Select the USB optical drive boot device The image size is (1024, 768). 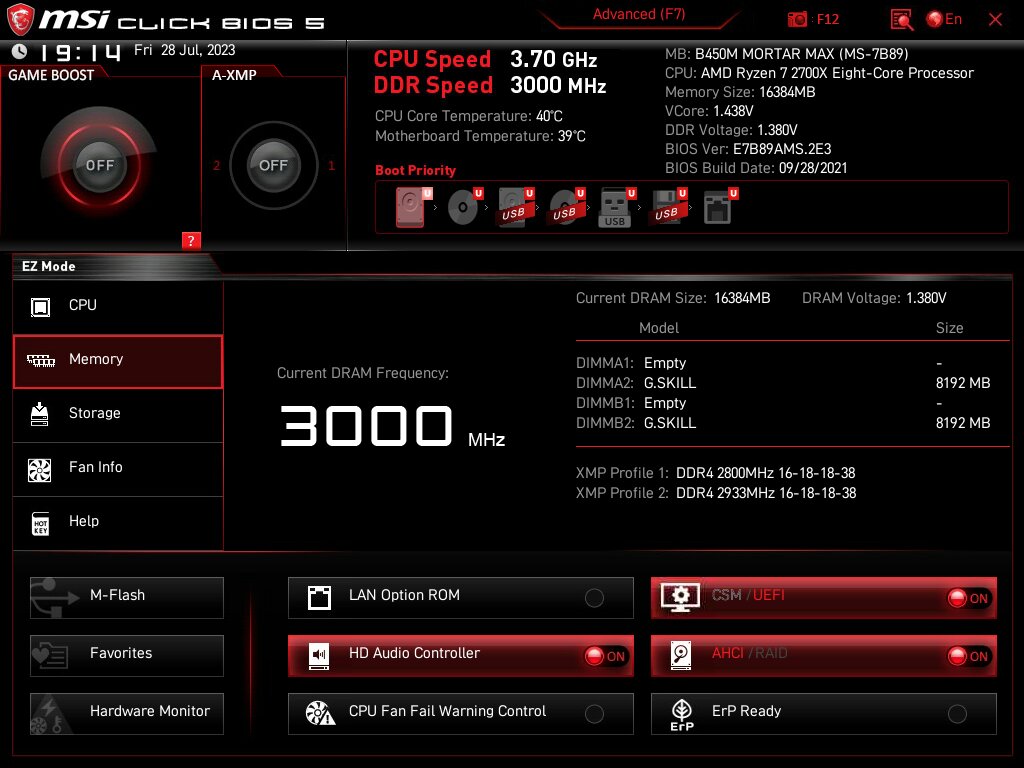click(x=567, y=208)
